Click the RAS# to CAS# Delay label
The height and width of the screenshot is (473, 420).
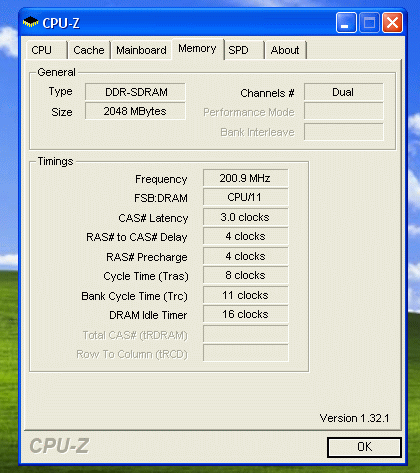tap(137, 237)
